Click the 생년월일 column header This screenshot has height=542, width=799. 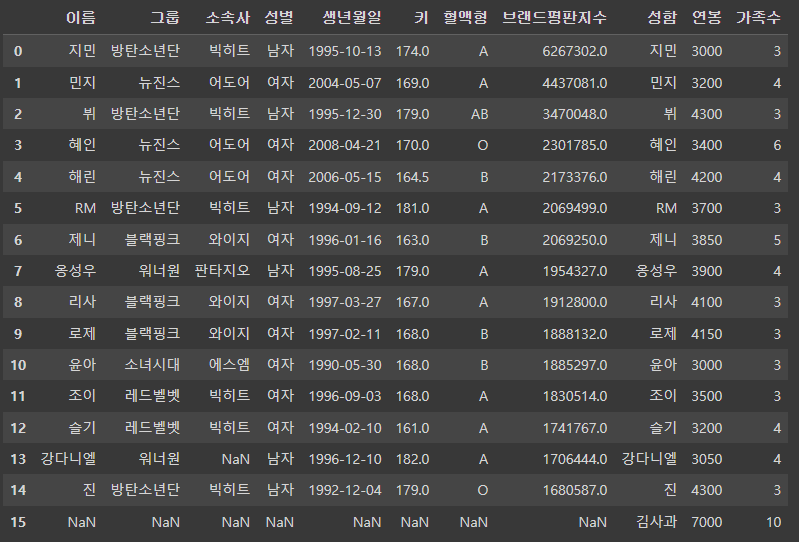click(352, 18)
